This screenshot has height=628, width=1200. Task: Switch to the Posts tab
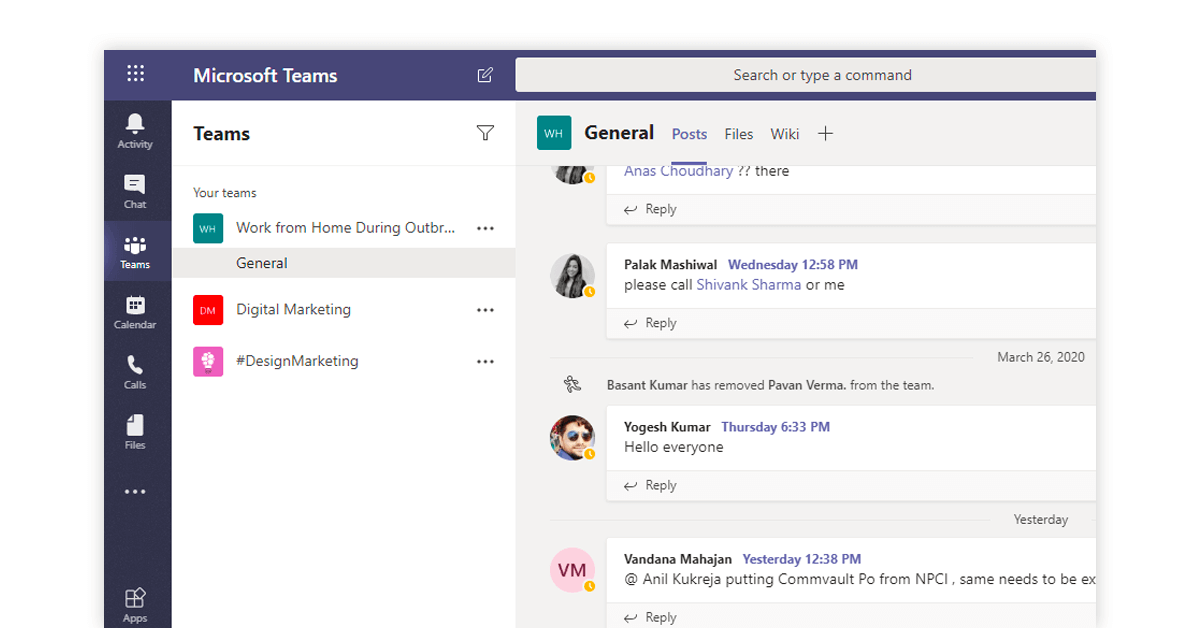[x=689, y=134]
